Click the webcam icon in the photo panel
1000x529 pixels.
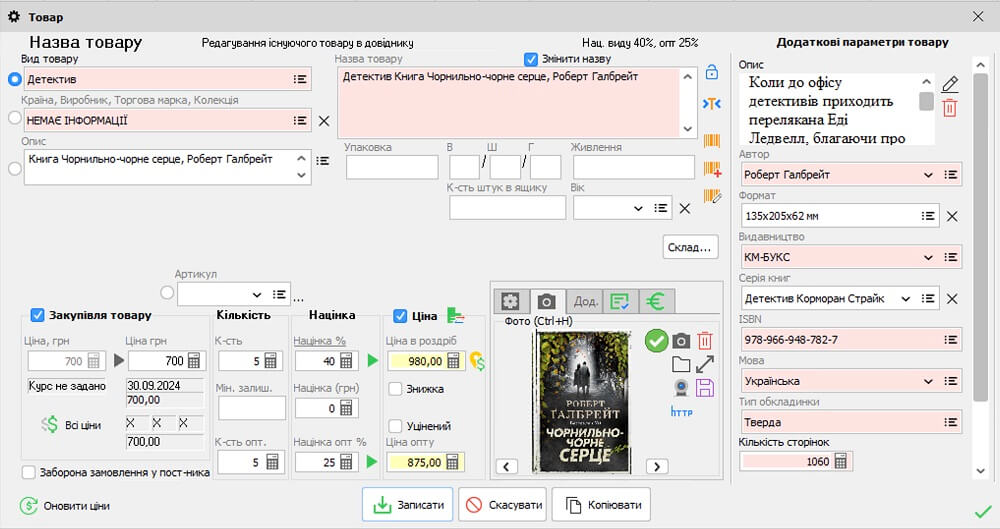(681, 388)
